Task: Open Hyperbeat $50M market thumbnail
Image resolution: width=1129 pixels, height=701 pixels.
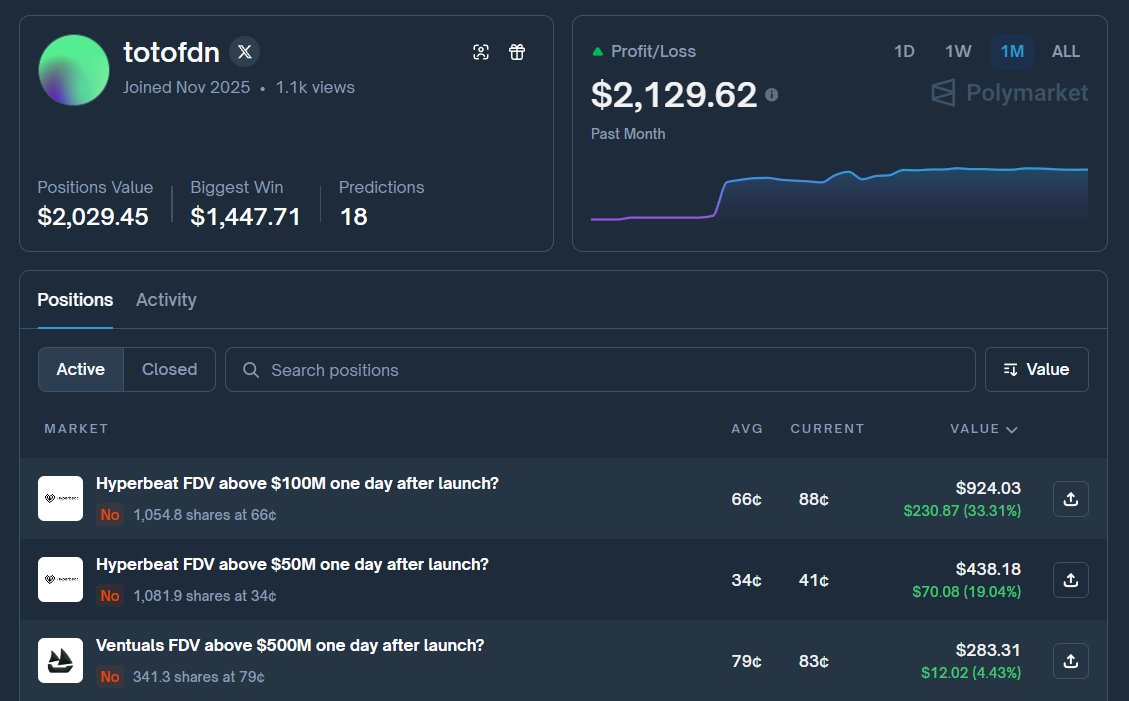Action: coord(60,579)
